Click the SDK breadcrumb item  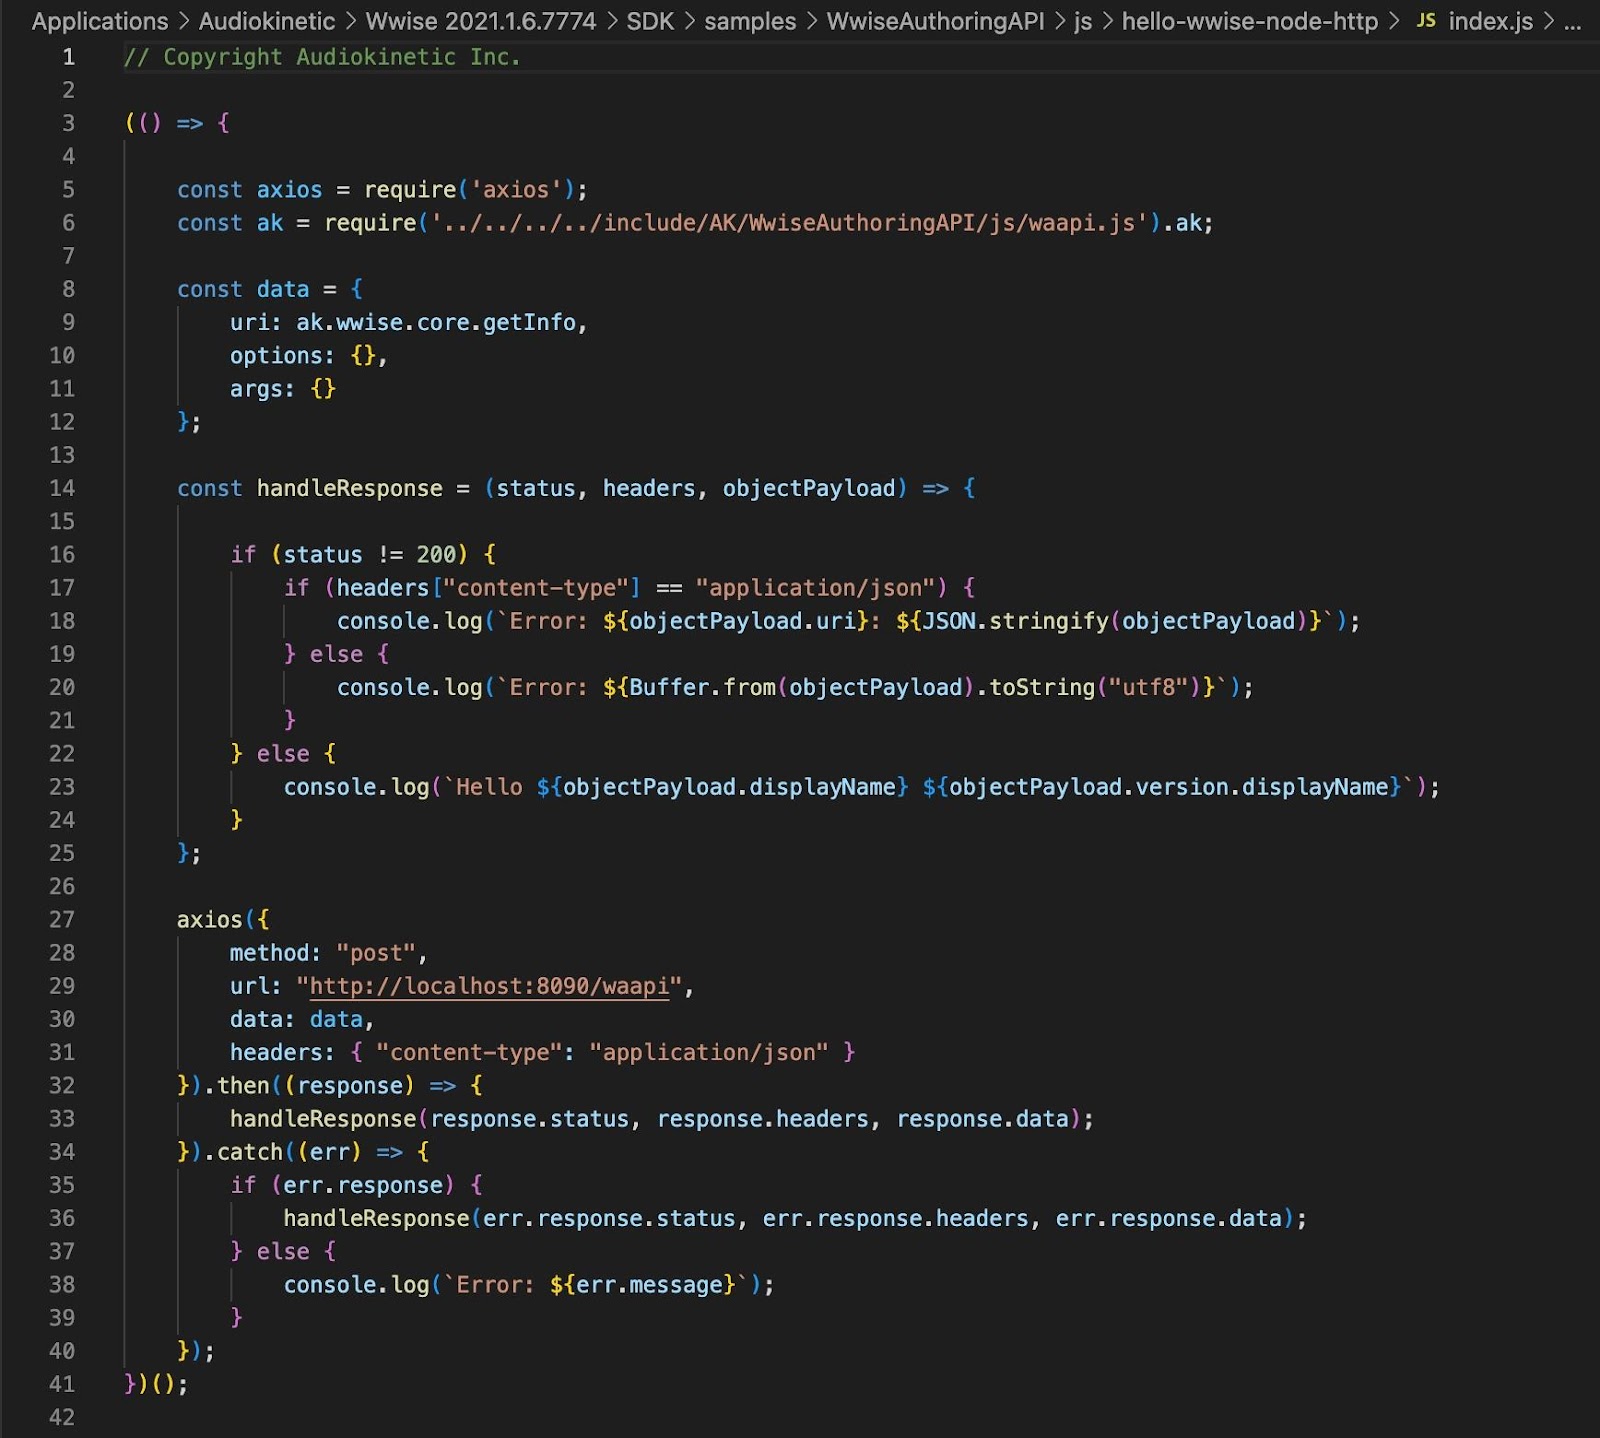[x=650, y=21]
